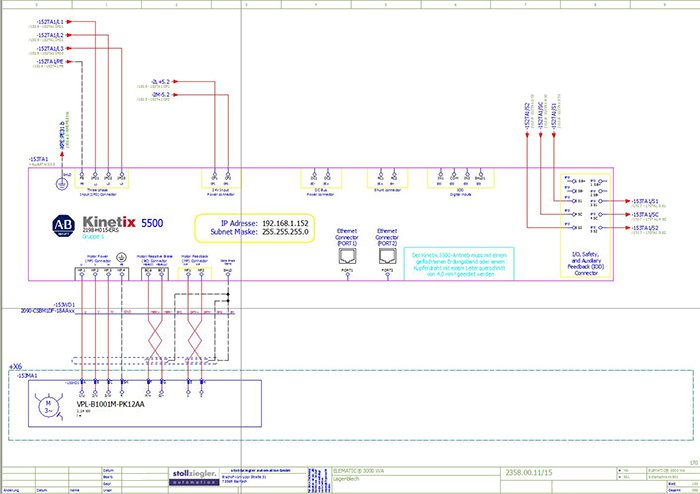This screenshot has width=700, height=494.
Task: Click the Gruppe 1 text under Kinetix
Action: click(93, 237)
